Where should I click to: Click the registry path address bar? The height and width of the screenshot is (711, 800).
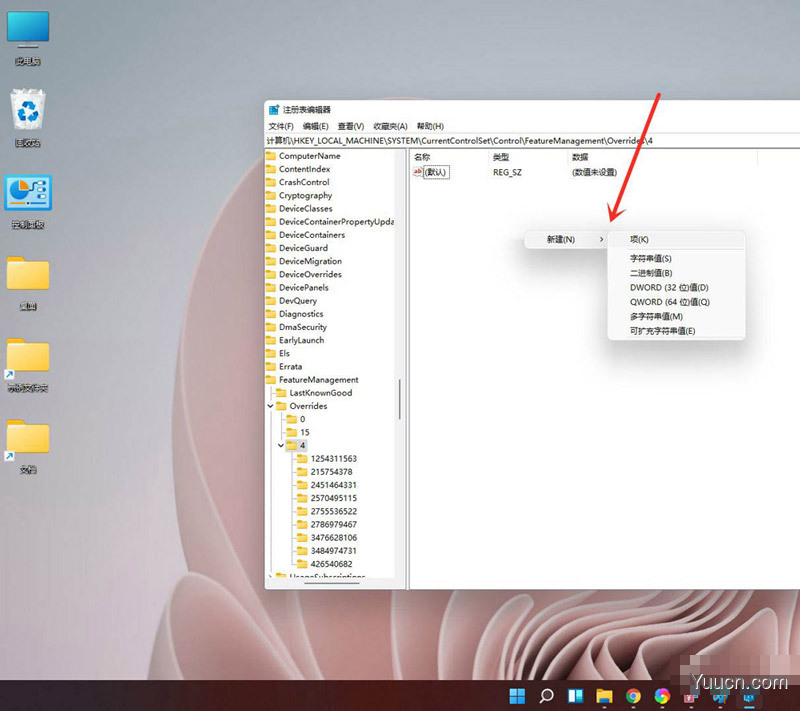[x=532, y=141]
